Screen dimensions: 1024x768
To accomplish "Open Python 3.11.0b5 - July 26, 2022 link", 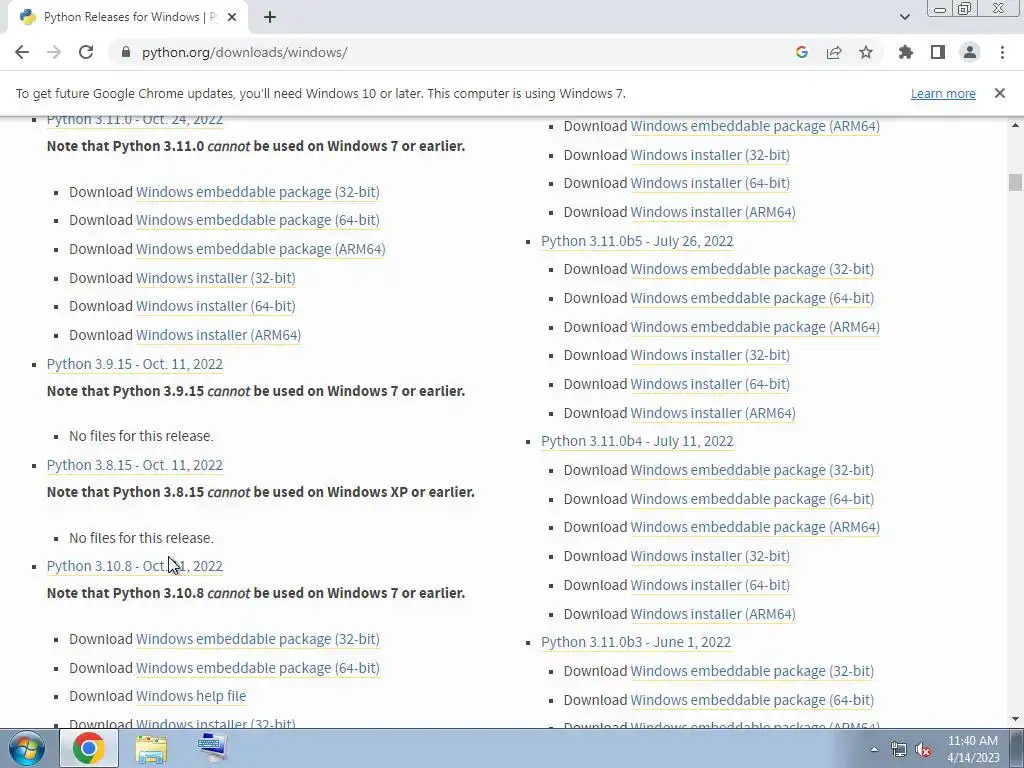I will coord(637,241).
